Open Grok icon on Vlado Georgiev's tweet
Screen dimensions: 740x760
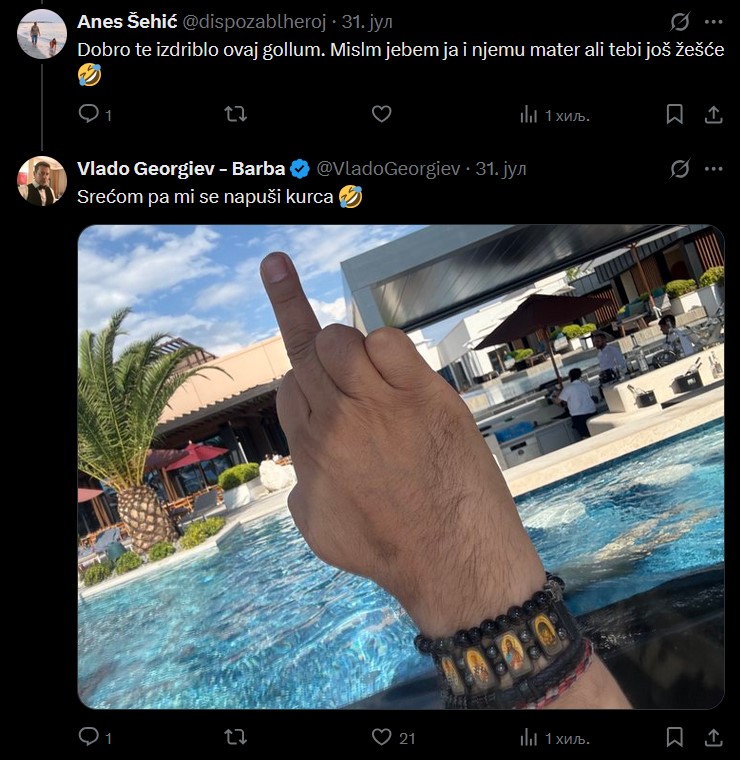[680, 168]
